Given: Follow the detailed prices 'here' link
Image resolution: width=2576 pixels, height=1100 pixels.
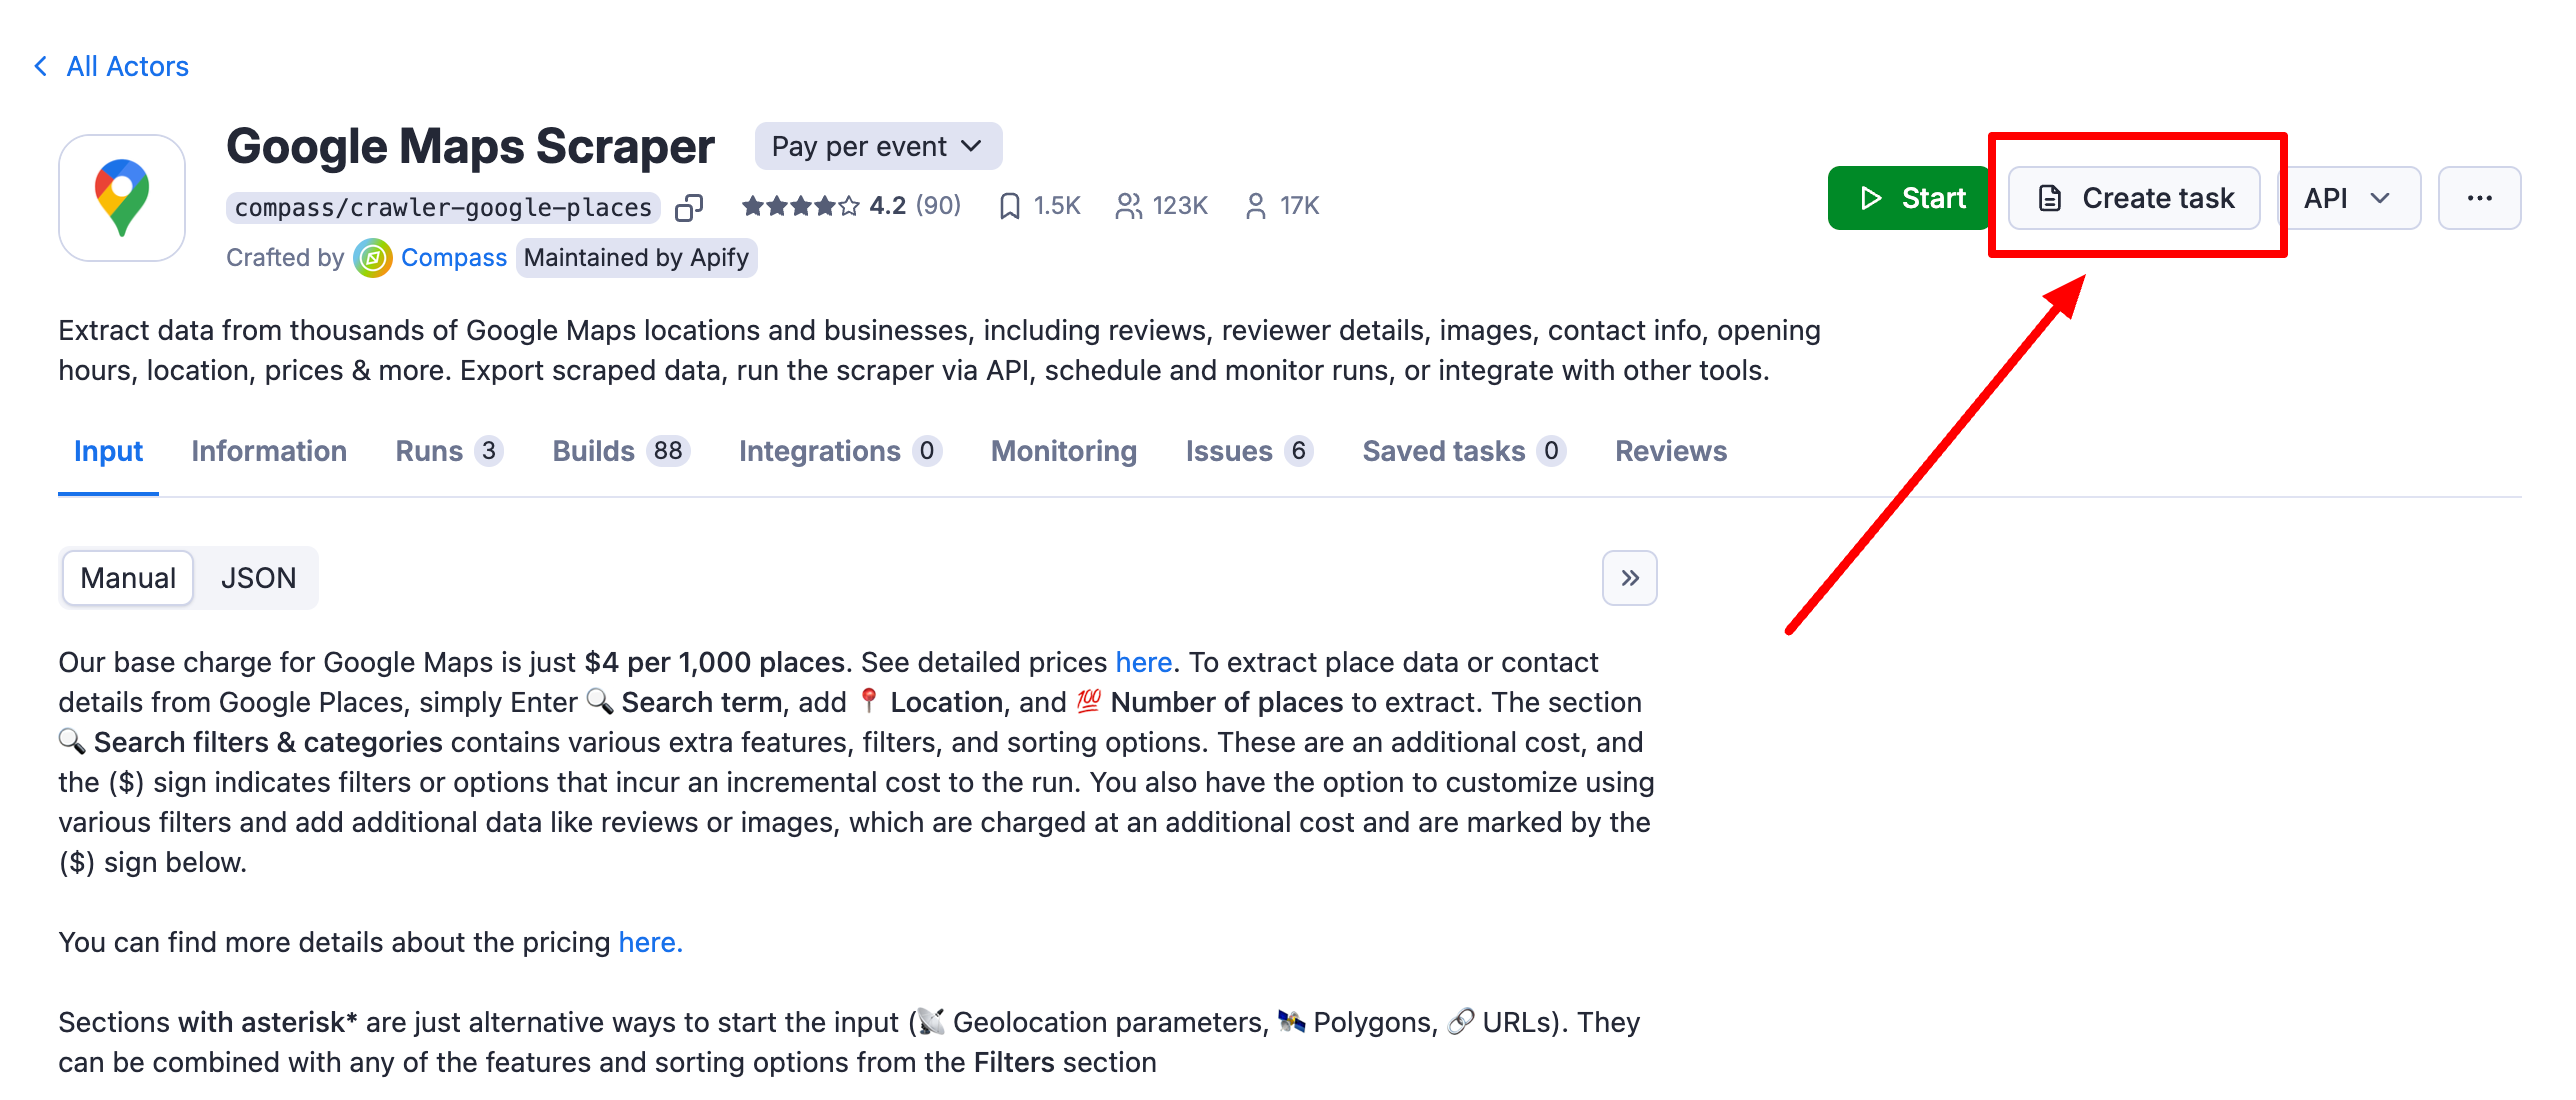Looking at the screenshot, I should pos(1143,662).
